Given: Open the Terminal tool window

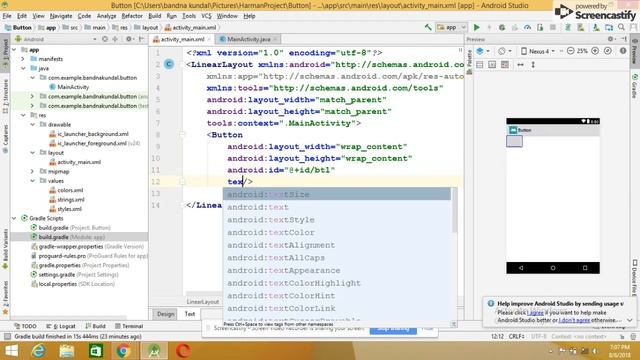Looking at the screenshot, I should pos(129,326).
